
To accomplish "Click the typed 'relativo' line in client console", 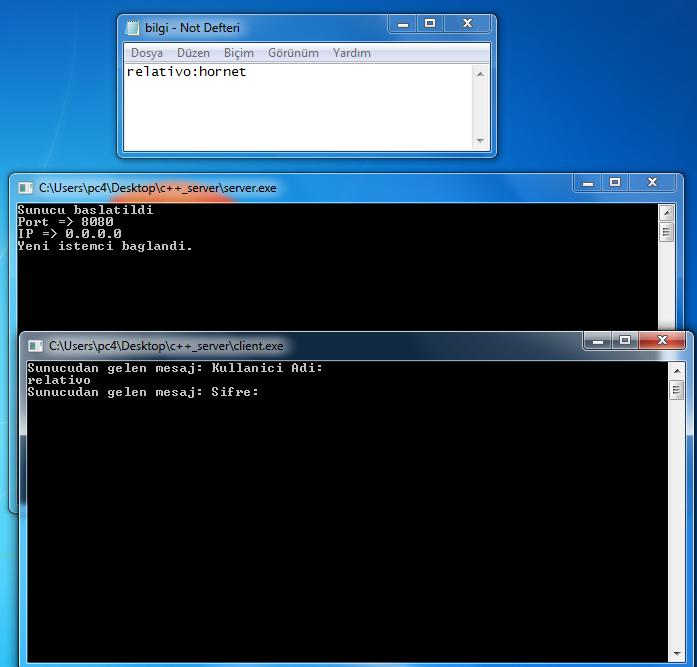I will pos(59,380).
